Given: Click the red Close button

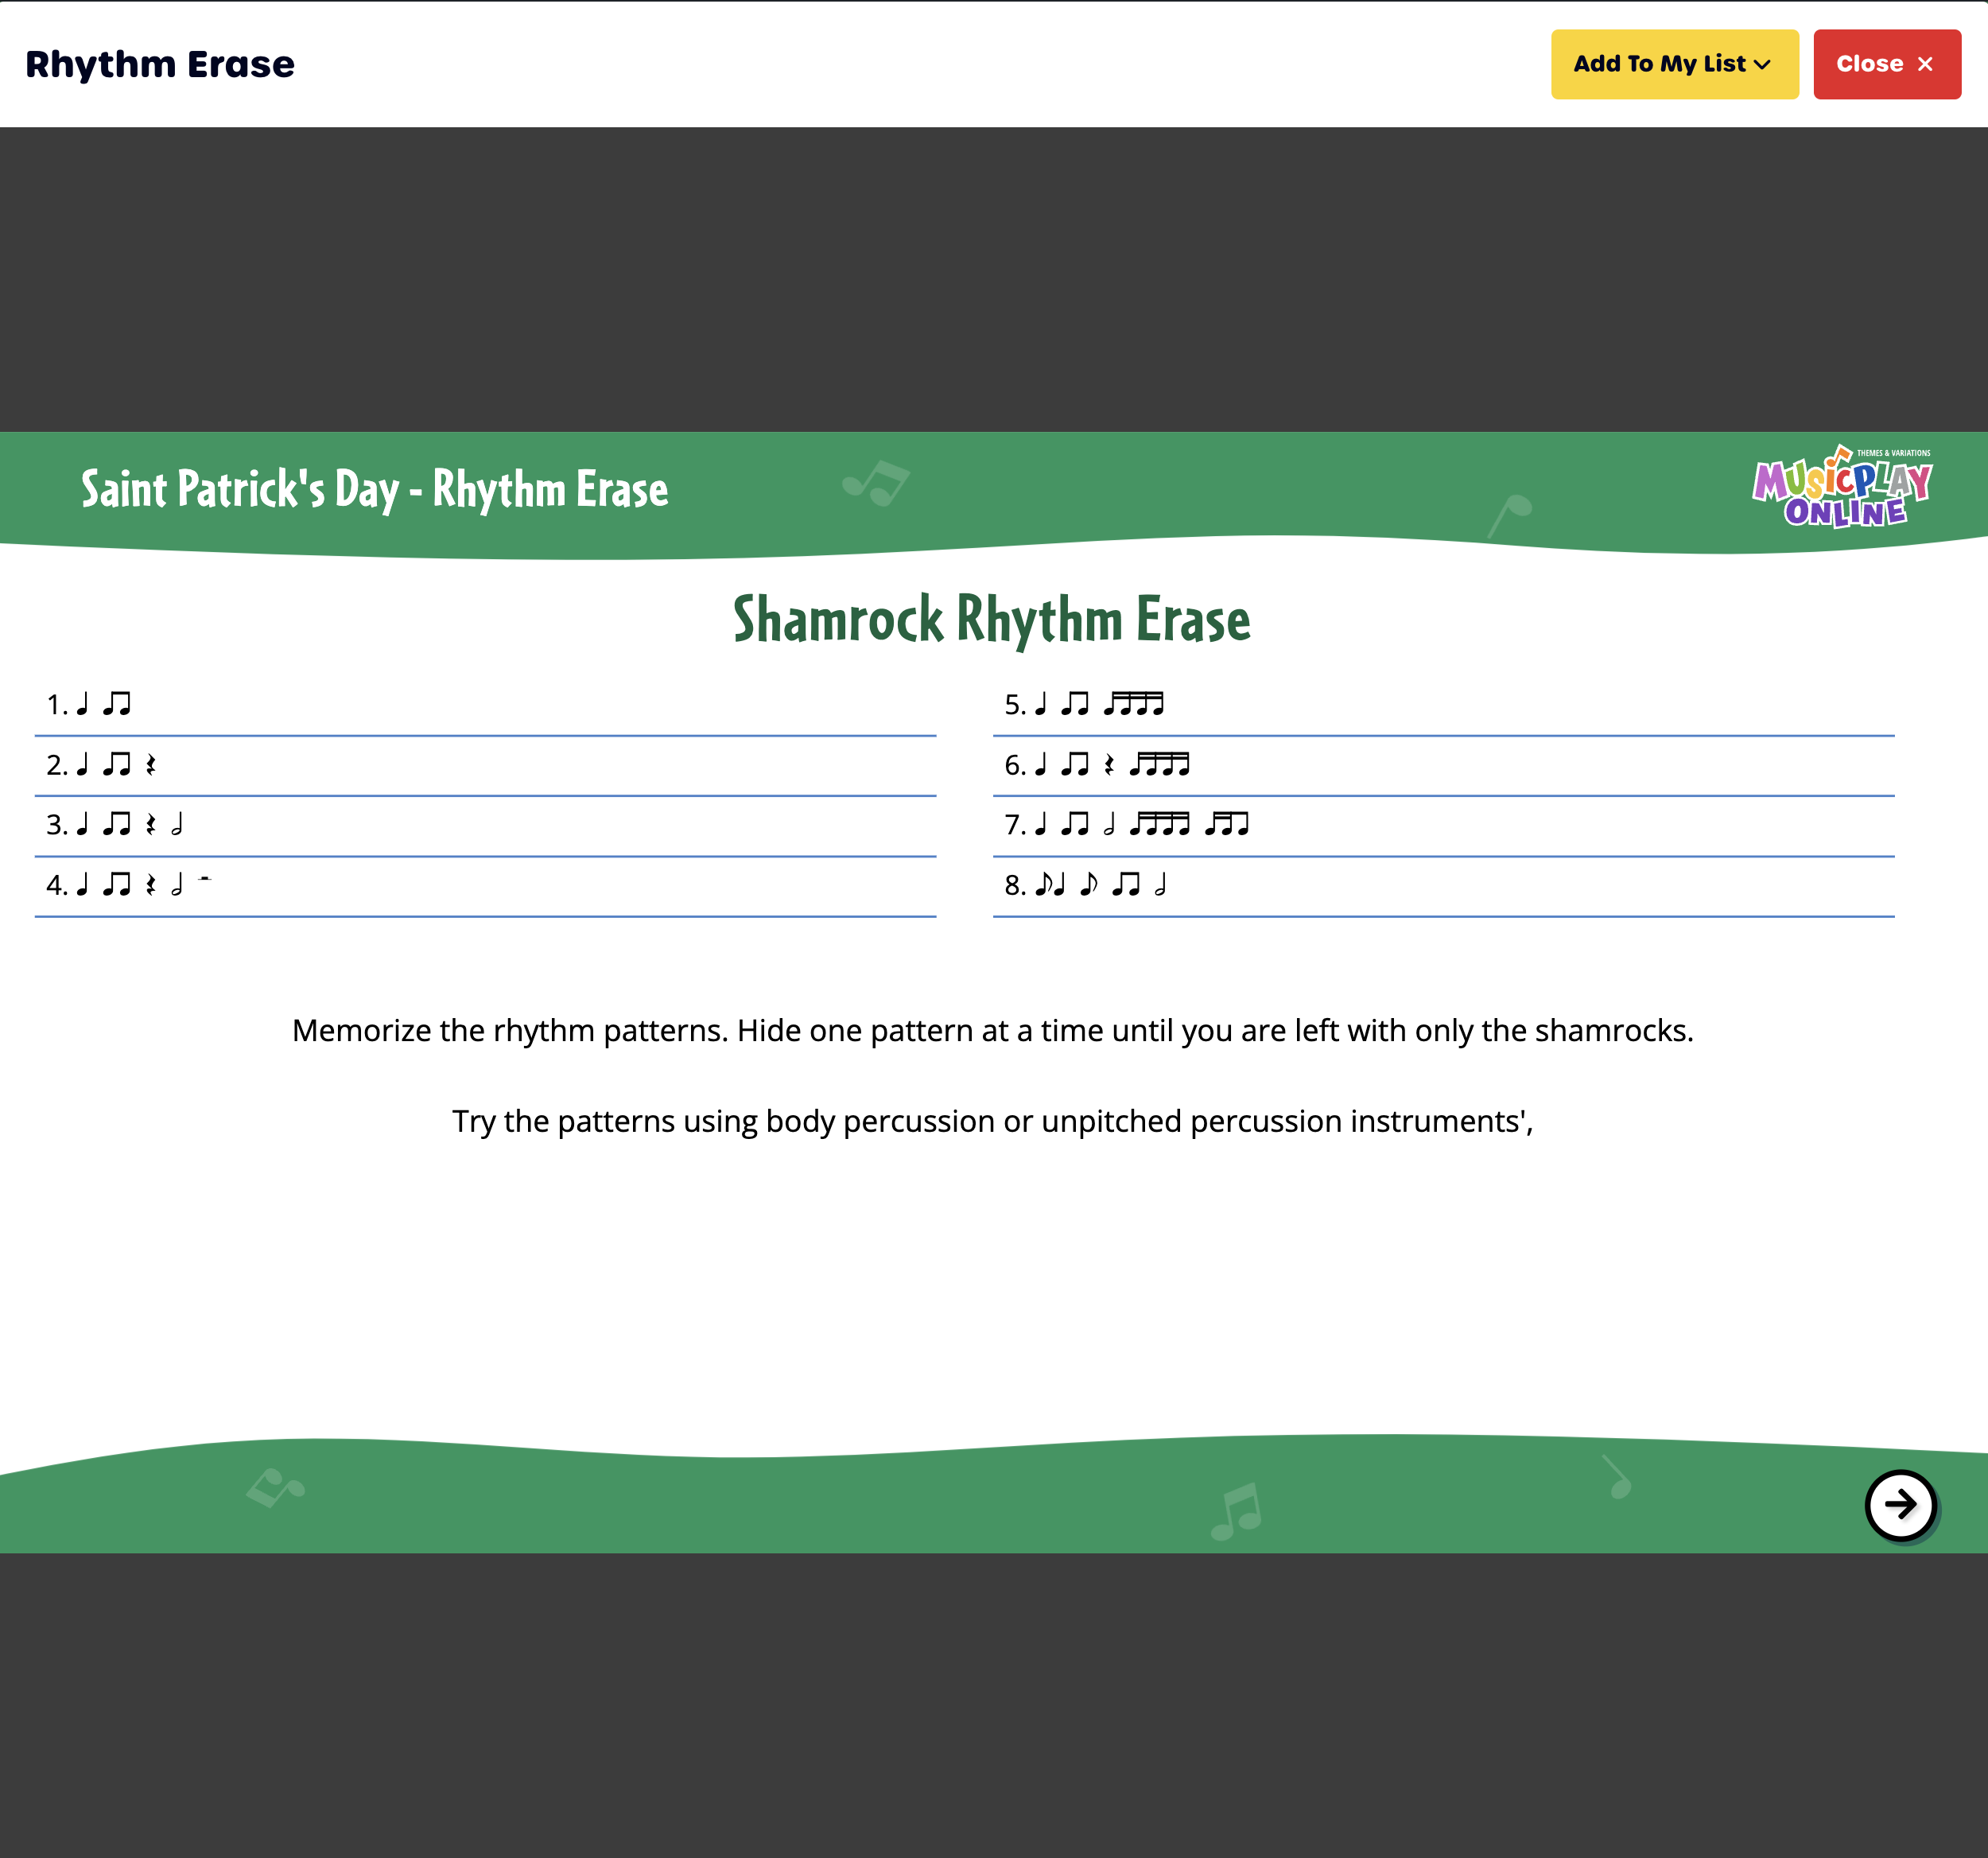Looking at the screenshot, I should click(x=1886, y=64).
